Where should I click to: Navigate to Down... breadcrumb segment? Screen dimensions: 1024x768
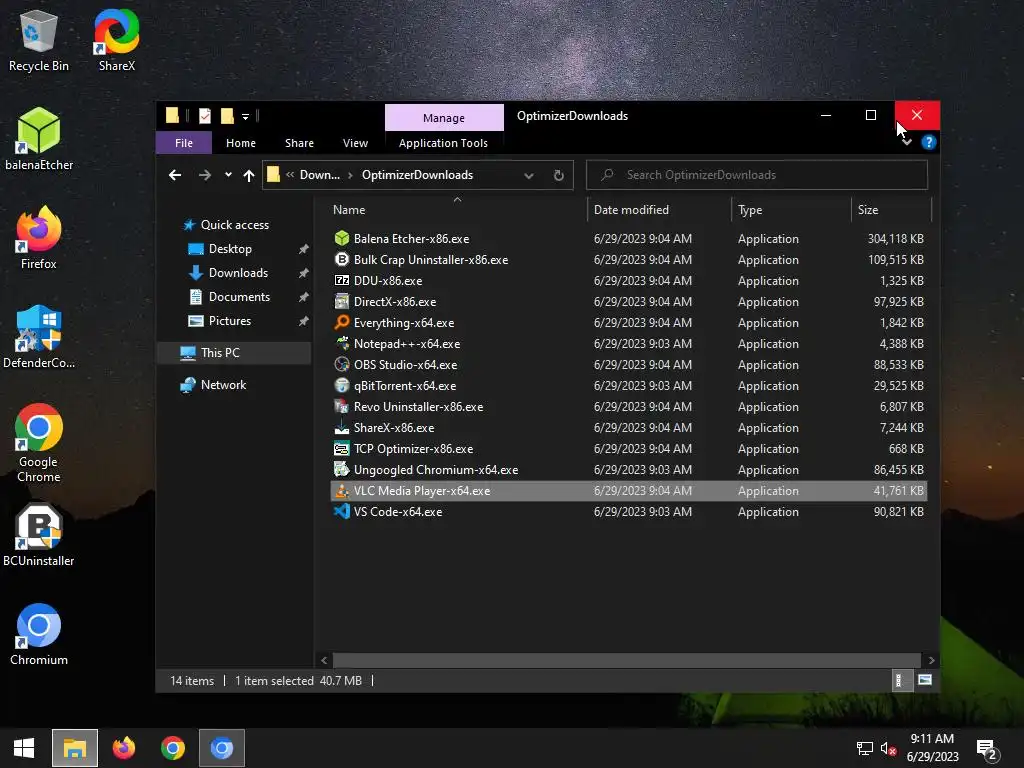pyautogui.click(x=319, y=175)
